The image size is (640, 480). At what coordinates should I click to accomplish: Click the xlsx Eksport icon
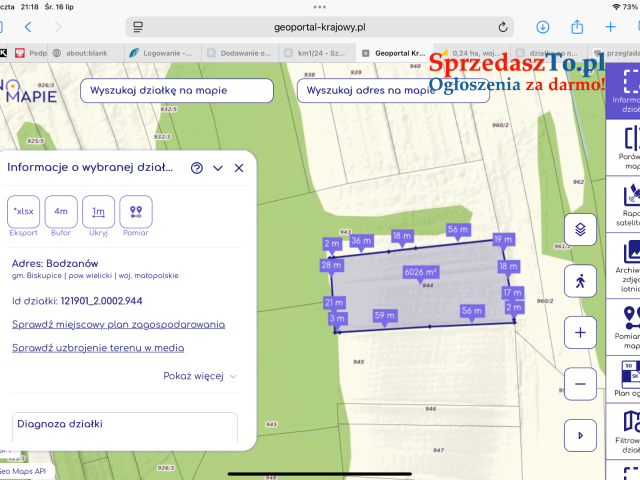click(23, 212)
